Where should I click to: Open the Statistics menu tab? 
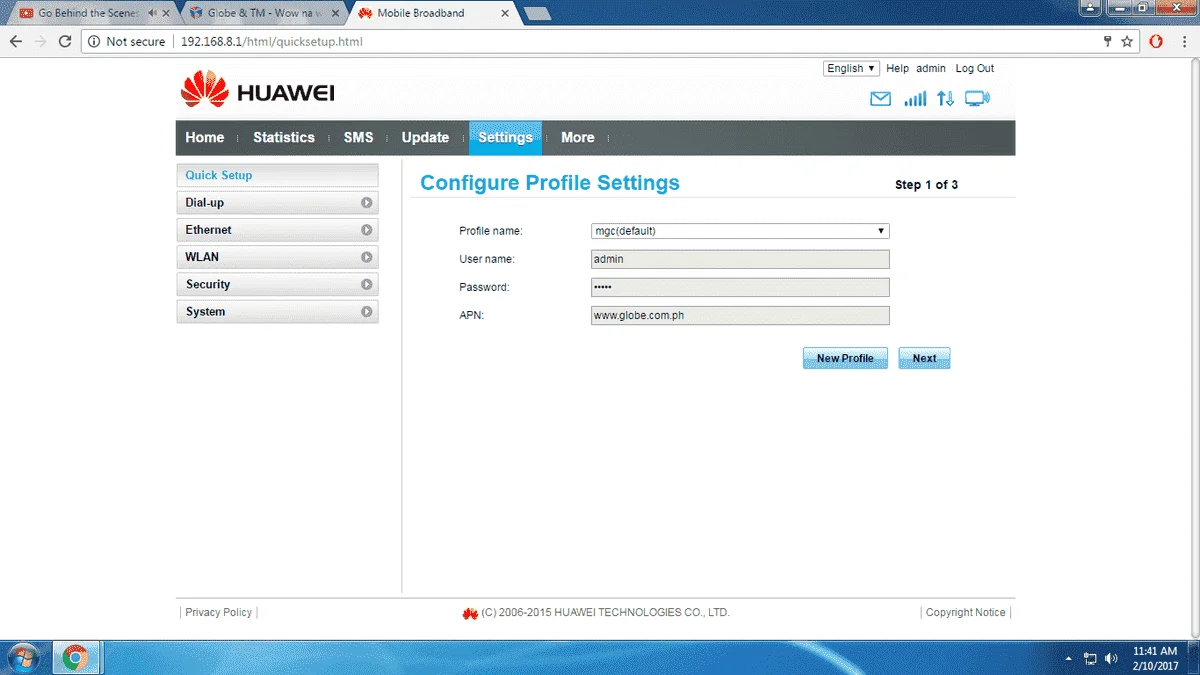click(x=284, y=138)
